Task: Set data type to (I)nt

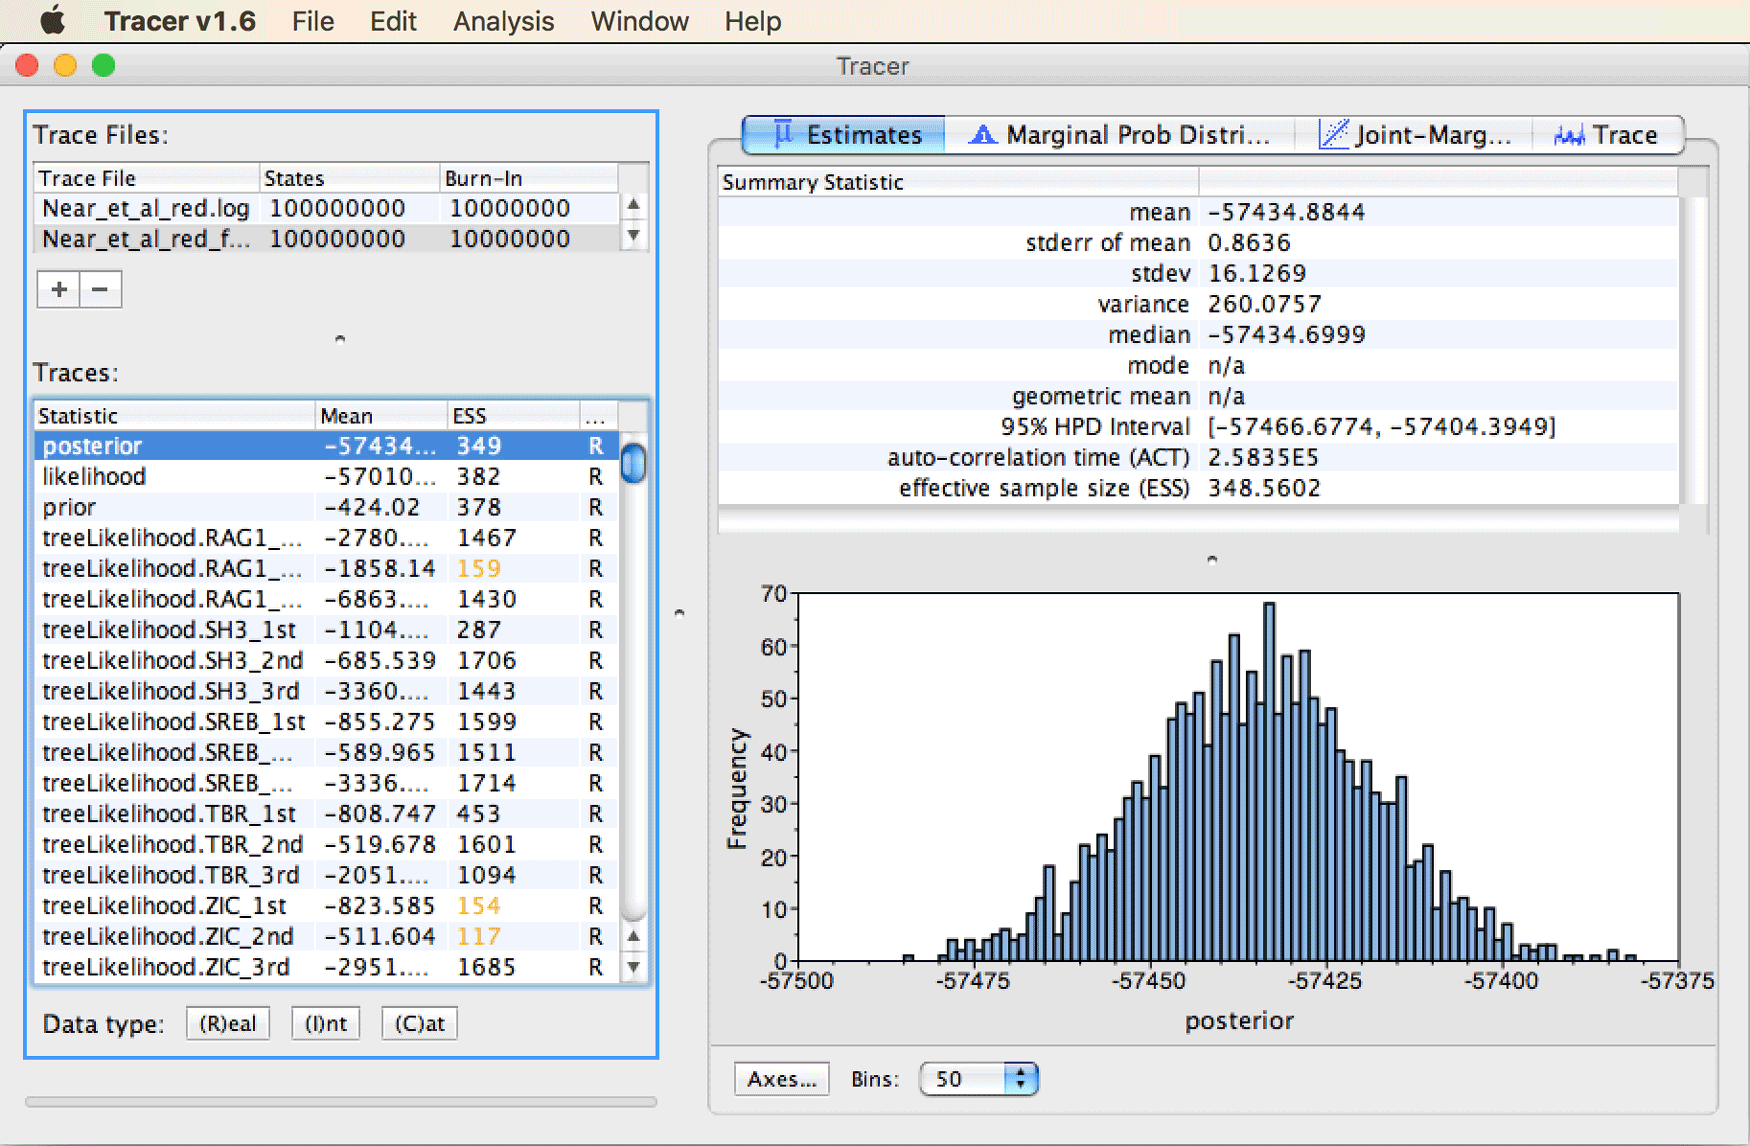Action: click(326, 1024)
